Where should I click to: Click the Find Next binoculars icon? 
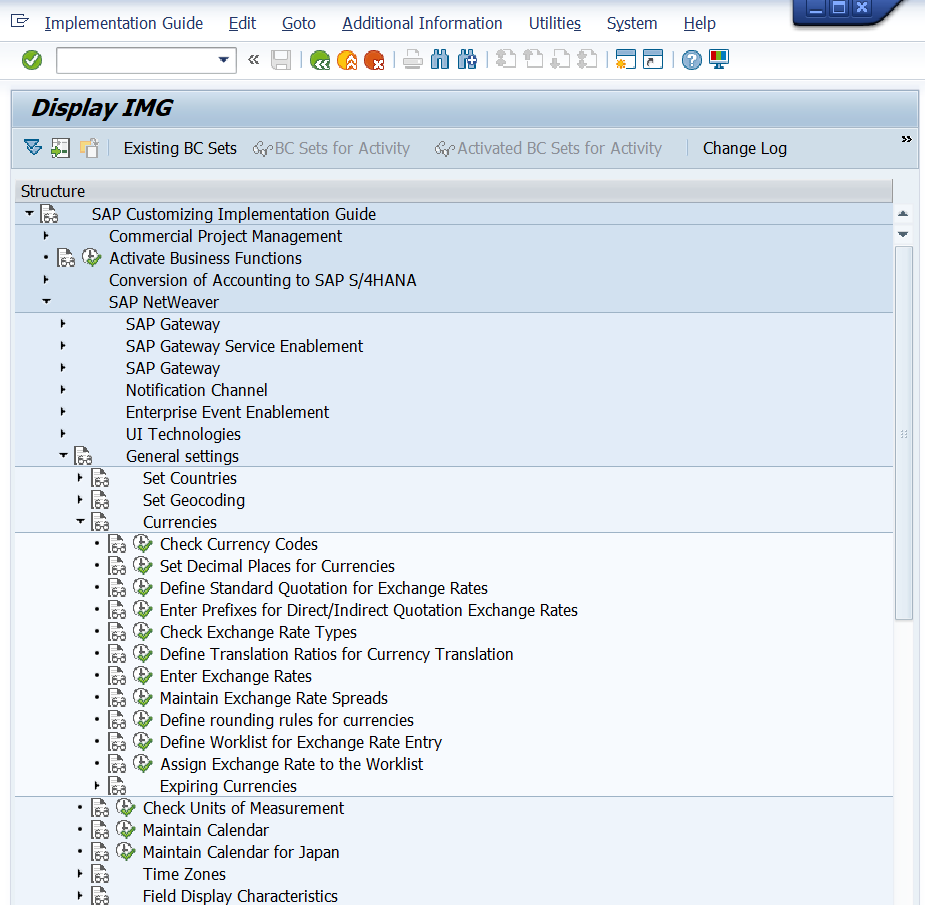tap(467, 60)
